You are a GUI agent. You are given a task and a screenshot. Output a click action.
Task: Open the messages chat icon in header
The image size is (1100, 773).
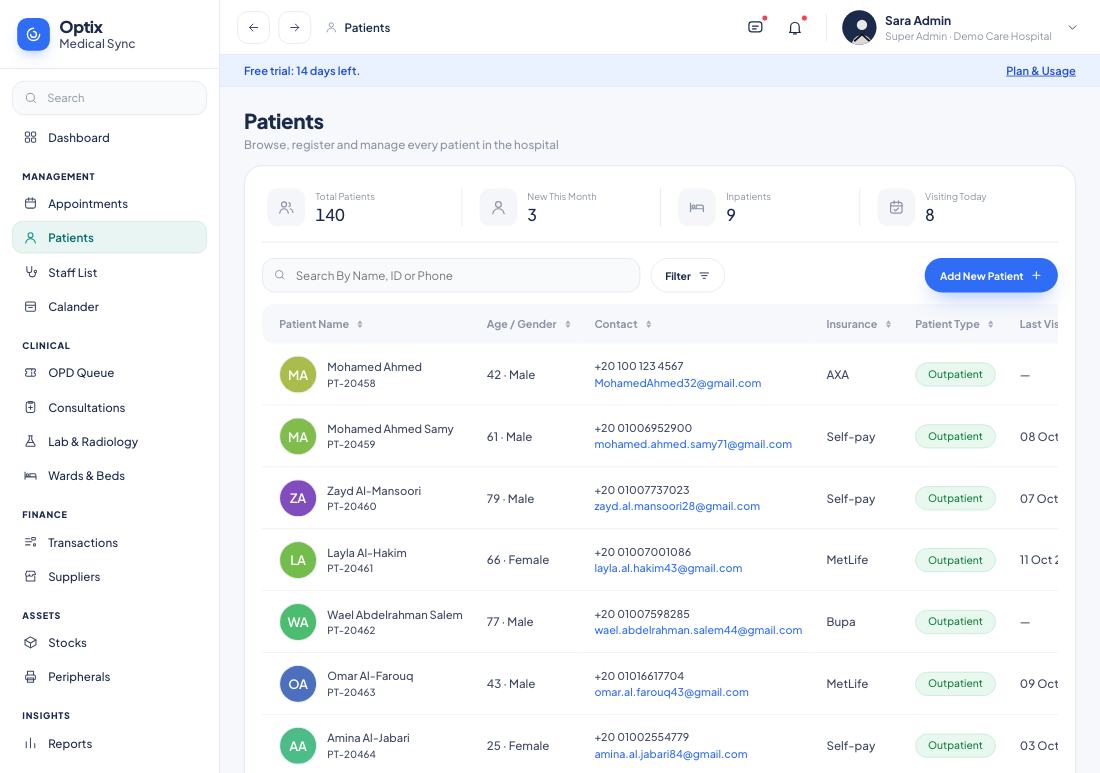756,27
